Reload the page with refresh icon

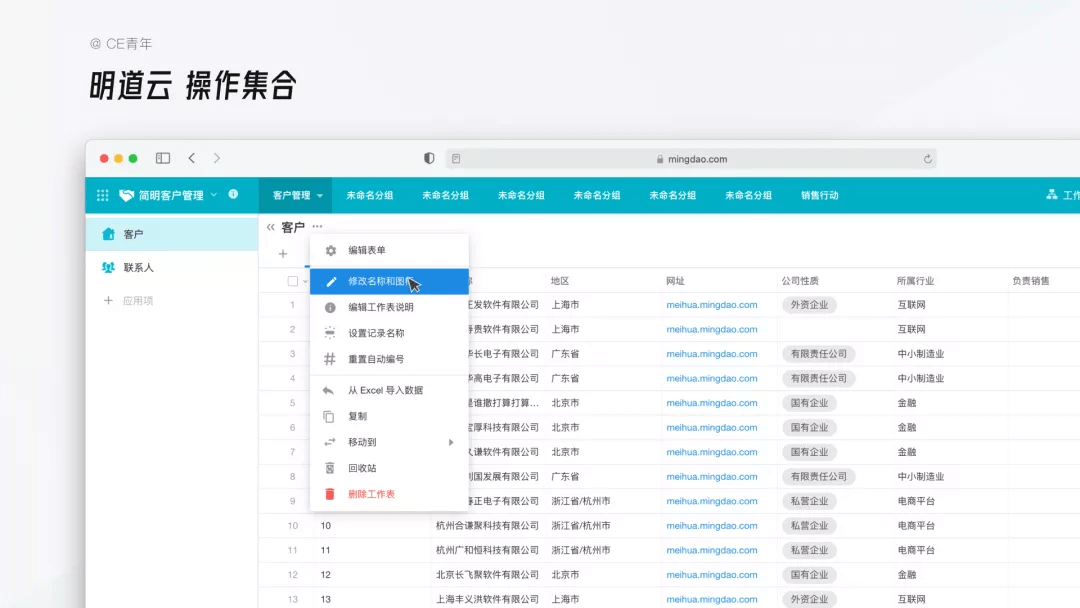pos(928,159)
